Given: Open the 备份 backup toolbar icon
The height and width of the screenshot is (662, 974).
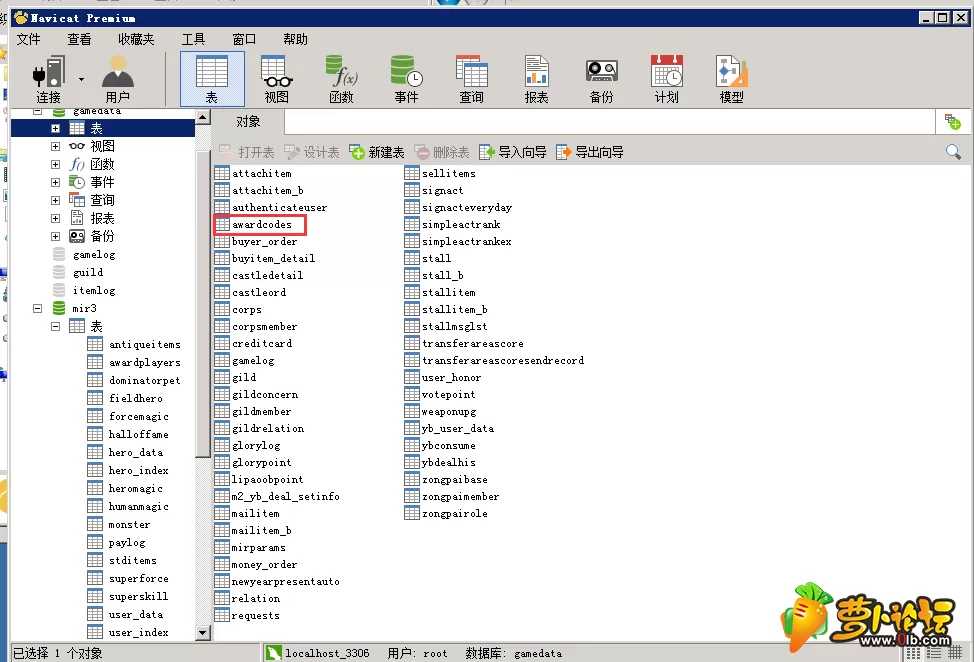Looking at the screenshot, I should [601, 79].
